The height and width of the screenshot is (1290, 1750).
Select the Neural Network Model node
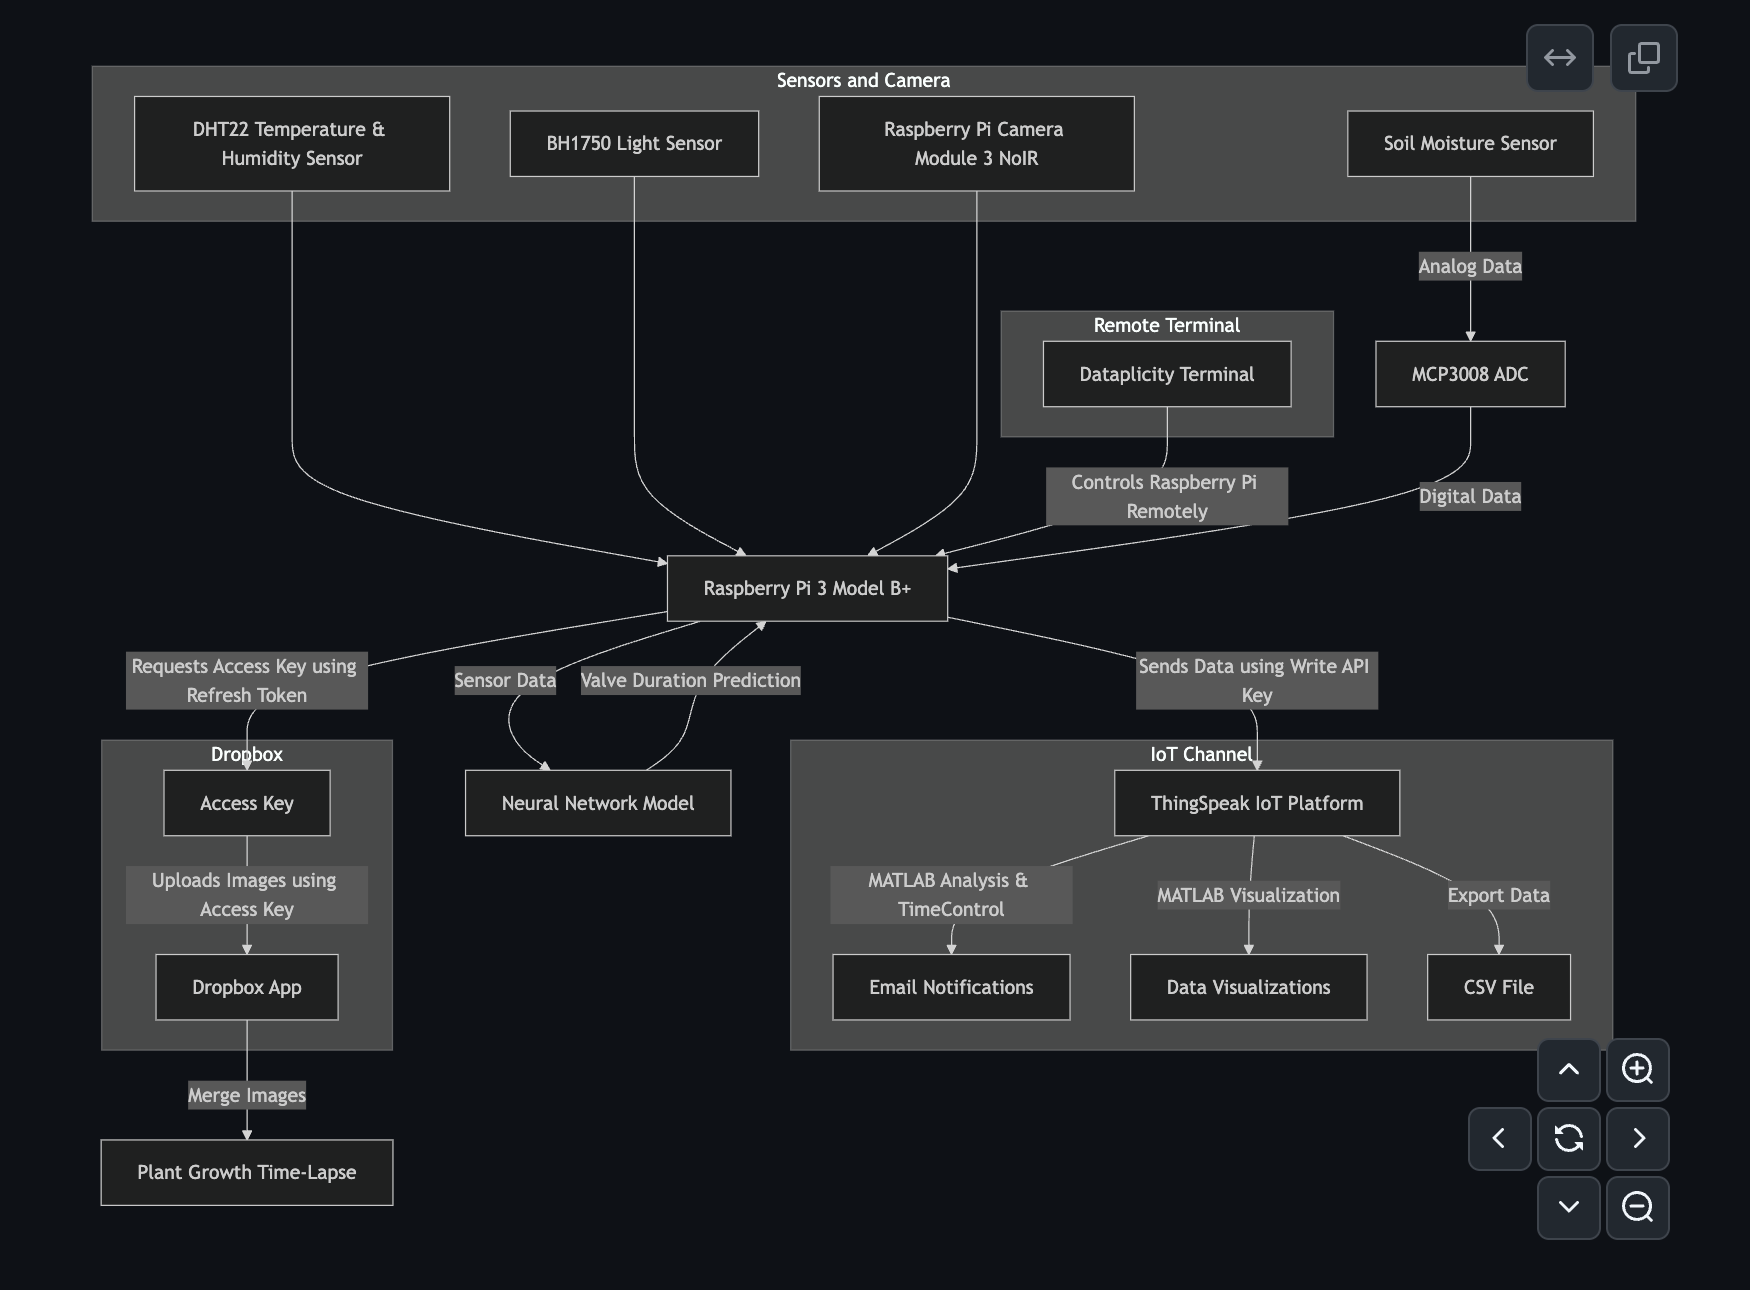(597, 803)
